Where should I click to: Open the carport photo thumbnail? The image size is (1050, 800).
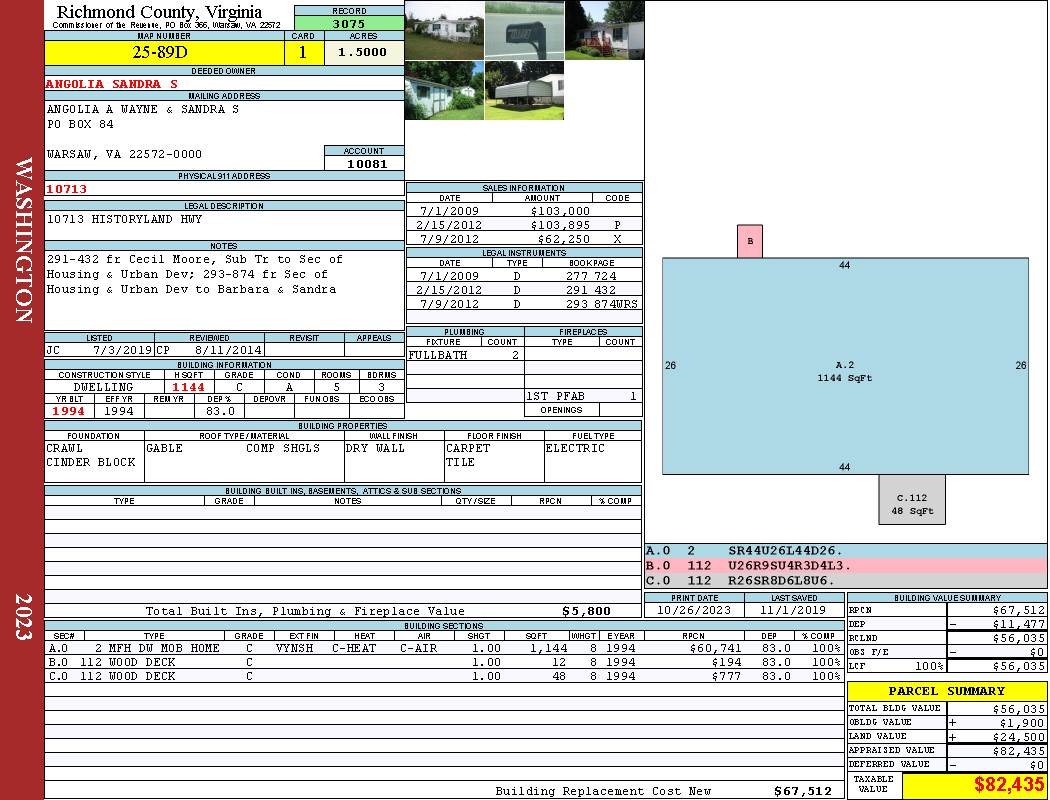click(x=524, y=90)
